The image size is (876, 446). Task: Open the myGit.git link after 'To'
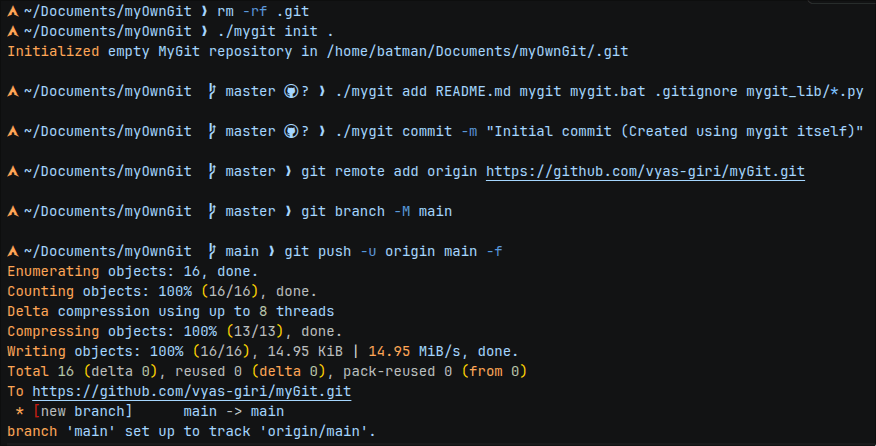pos(192,391)
